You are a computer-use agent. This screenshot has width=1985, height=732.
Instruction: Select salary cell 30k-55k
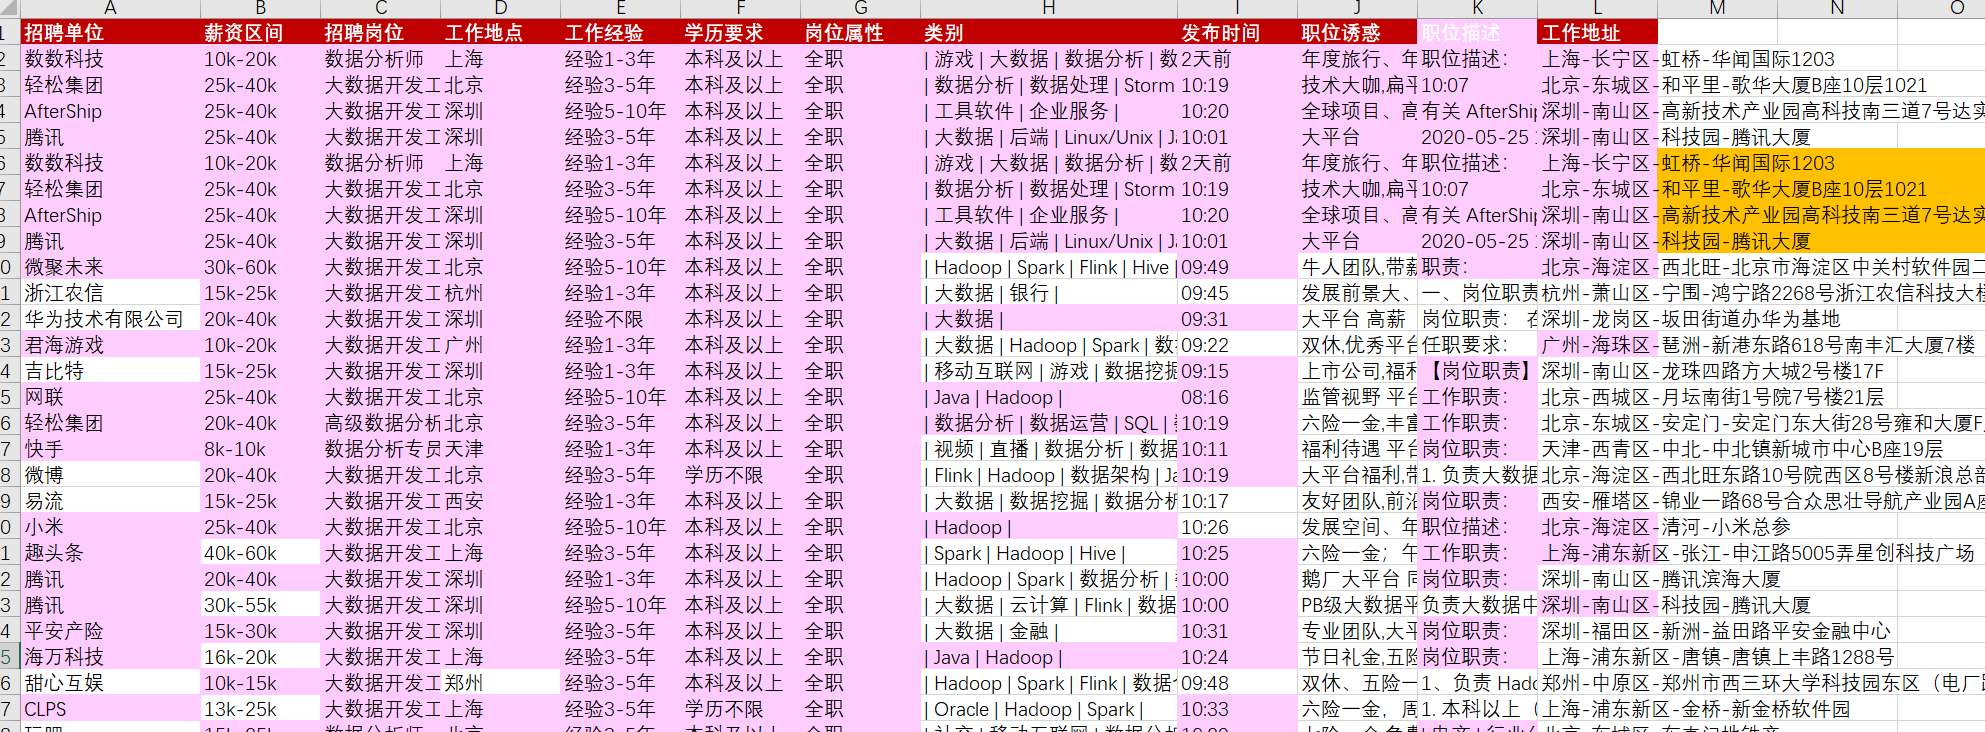tap(260, 605)
